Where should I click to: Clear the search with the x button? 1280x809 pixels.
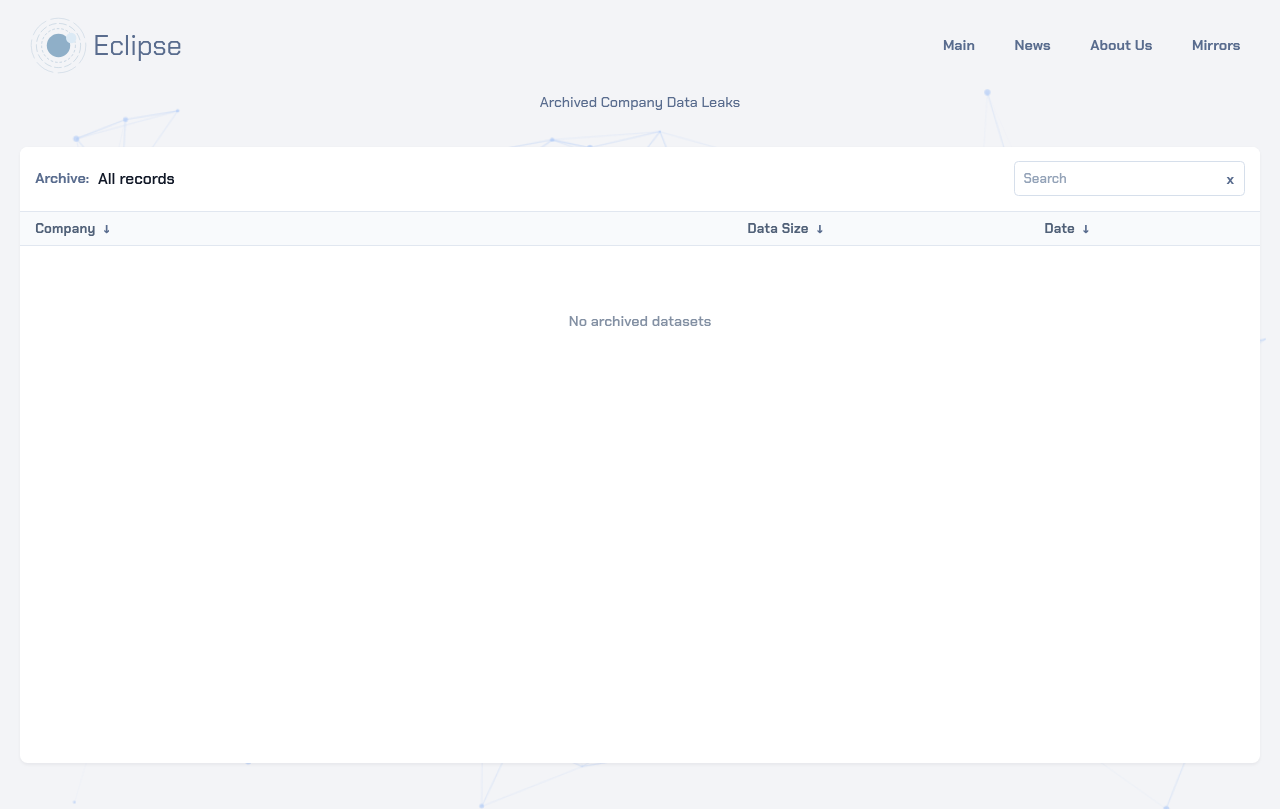1230,180
